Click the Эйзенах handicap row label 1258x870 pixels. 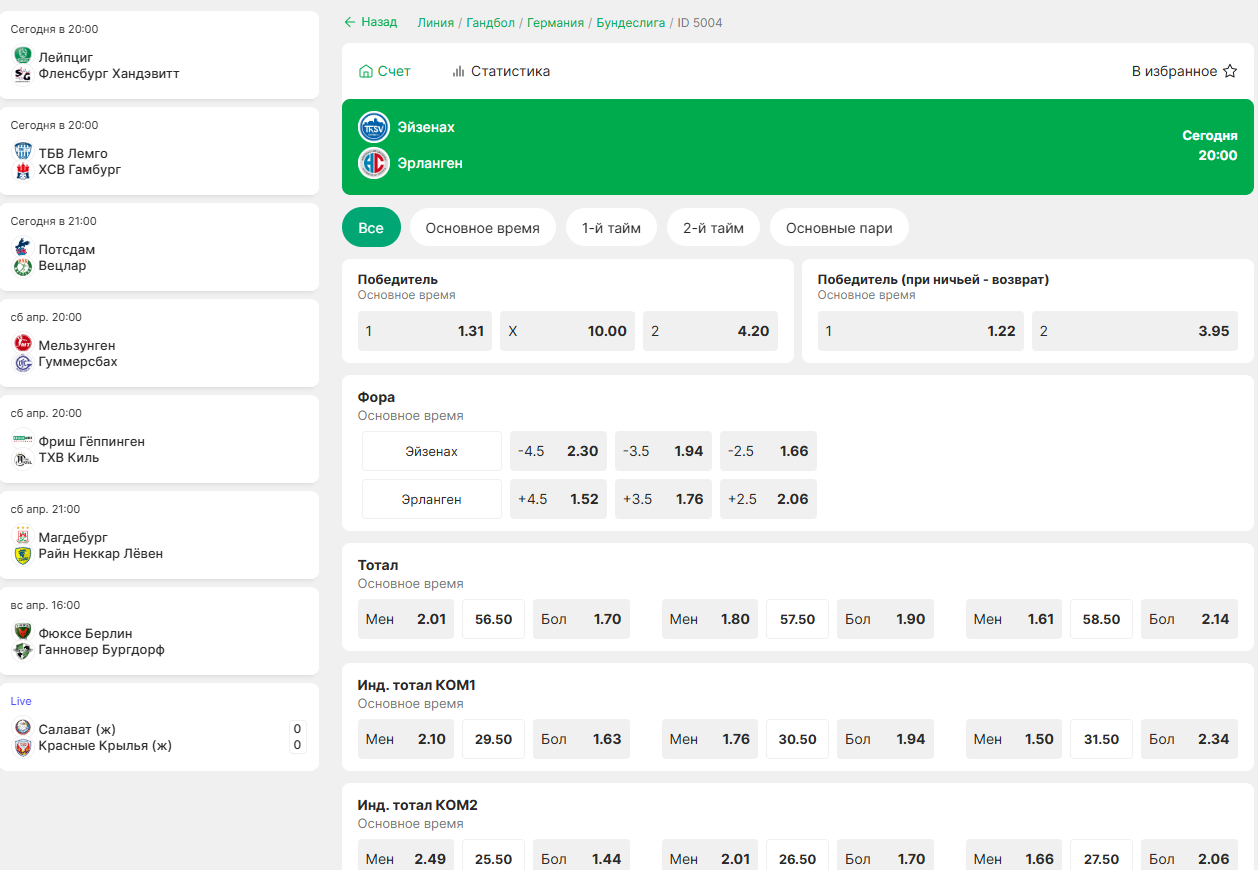(432, 451)
